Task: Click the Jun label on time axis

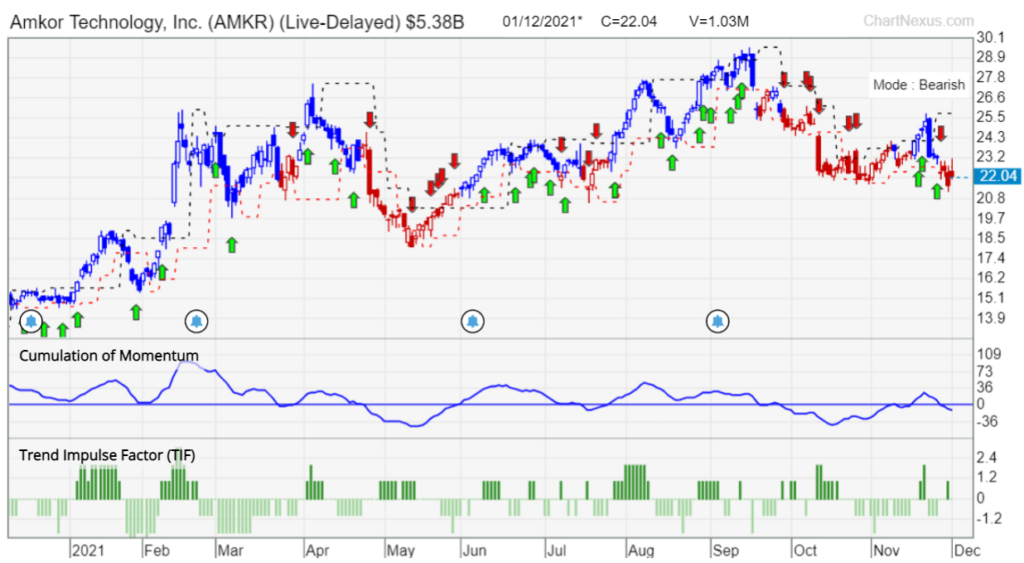Action: tap(475, 550)
